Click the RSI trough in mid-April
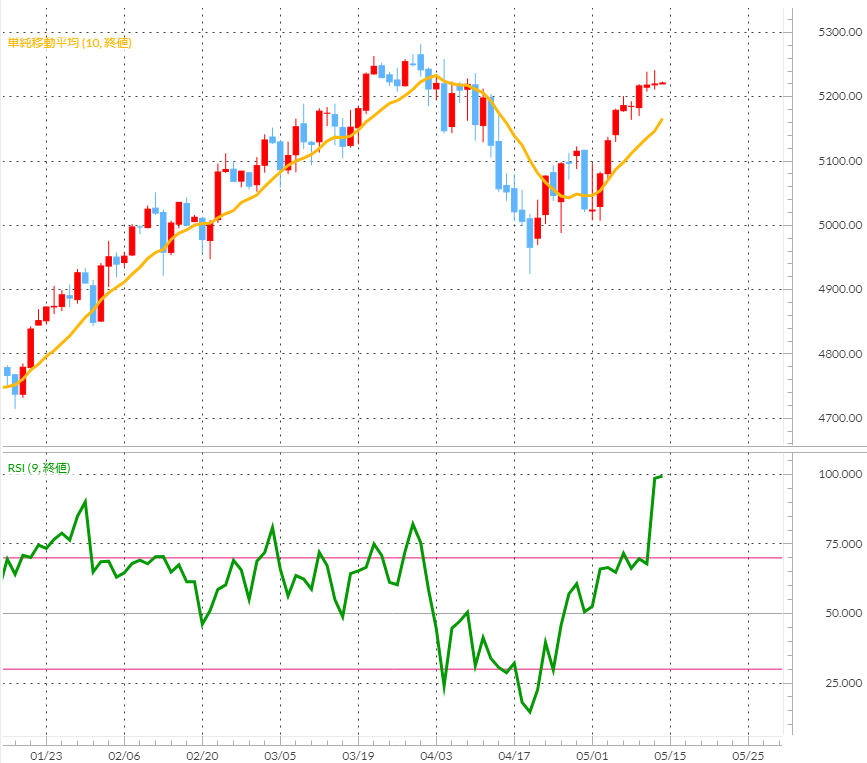 coord(530,712)
